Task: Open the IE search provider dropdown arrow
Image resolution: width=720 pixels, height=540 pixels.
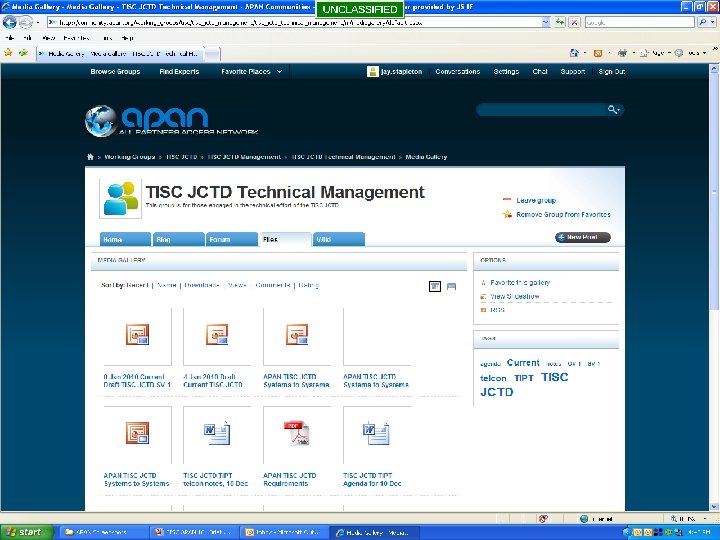Action: 713,22
